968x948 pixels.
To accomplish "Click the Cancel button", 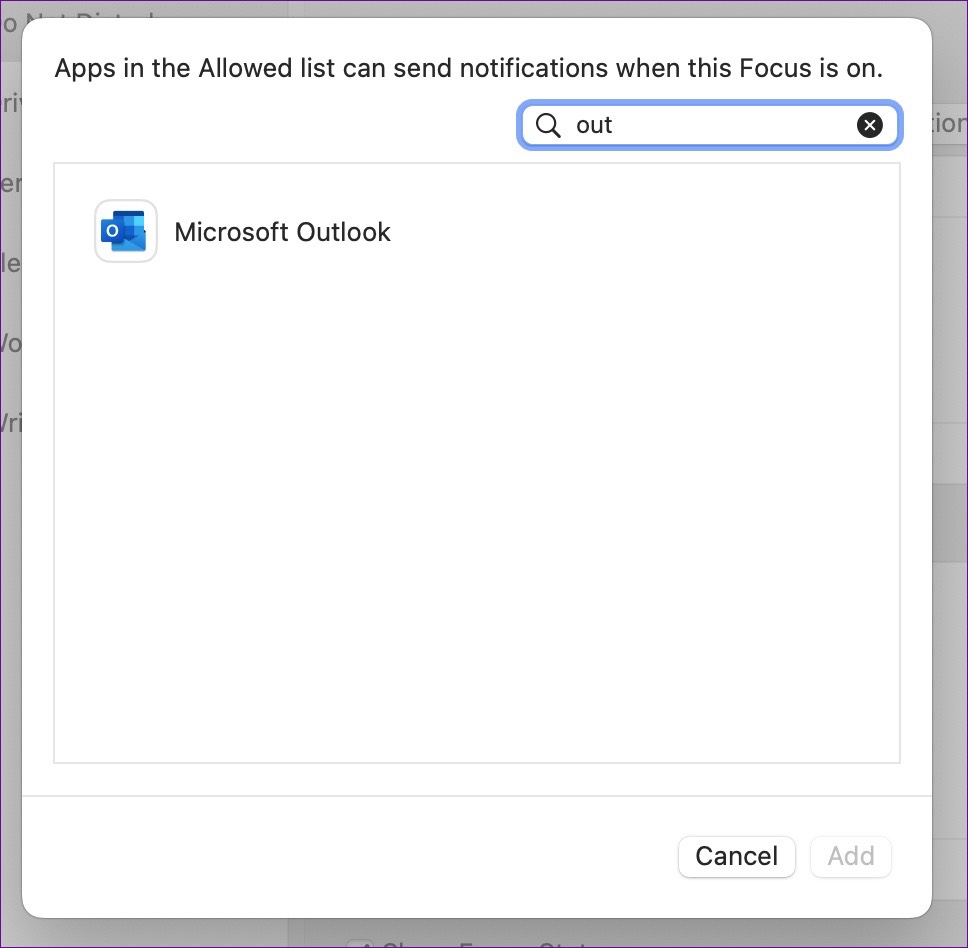I will coord(736,856).
